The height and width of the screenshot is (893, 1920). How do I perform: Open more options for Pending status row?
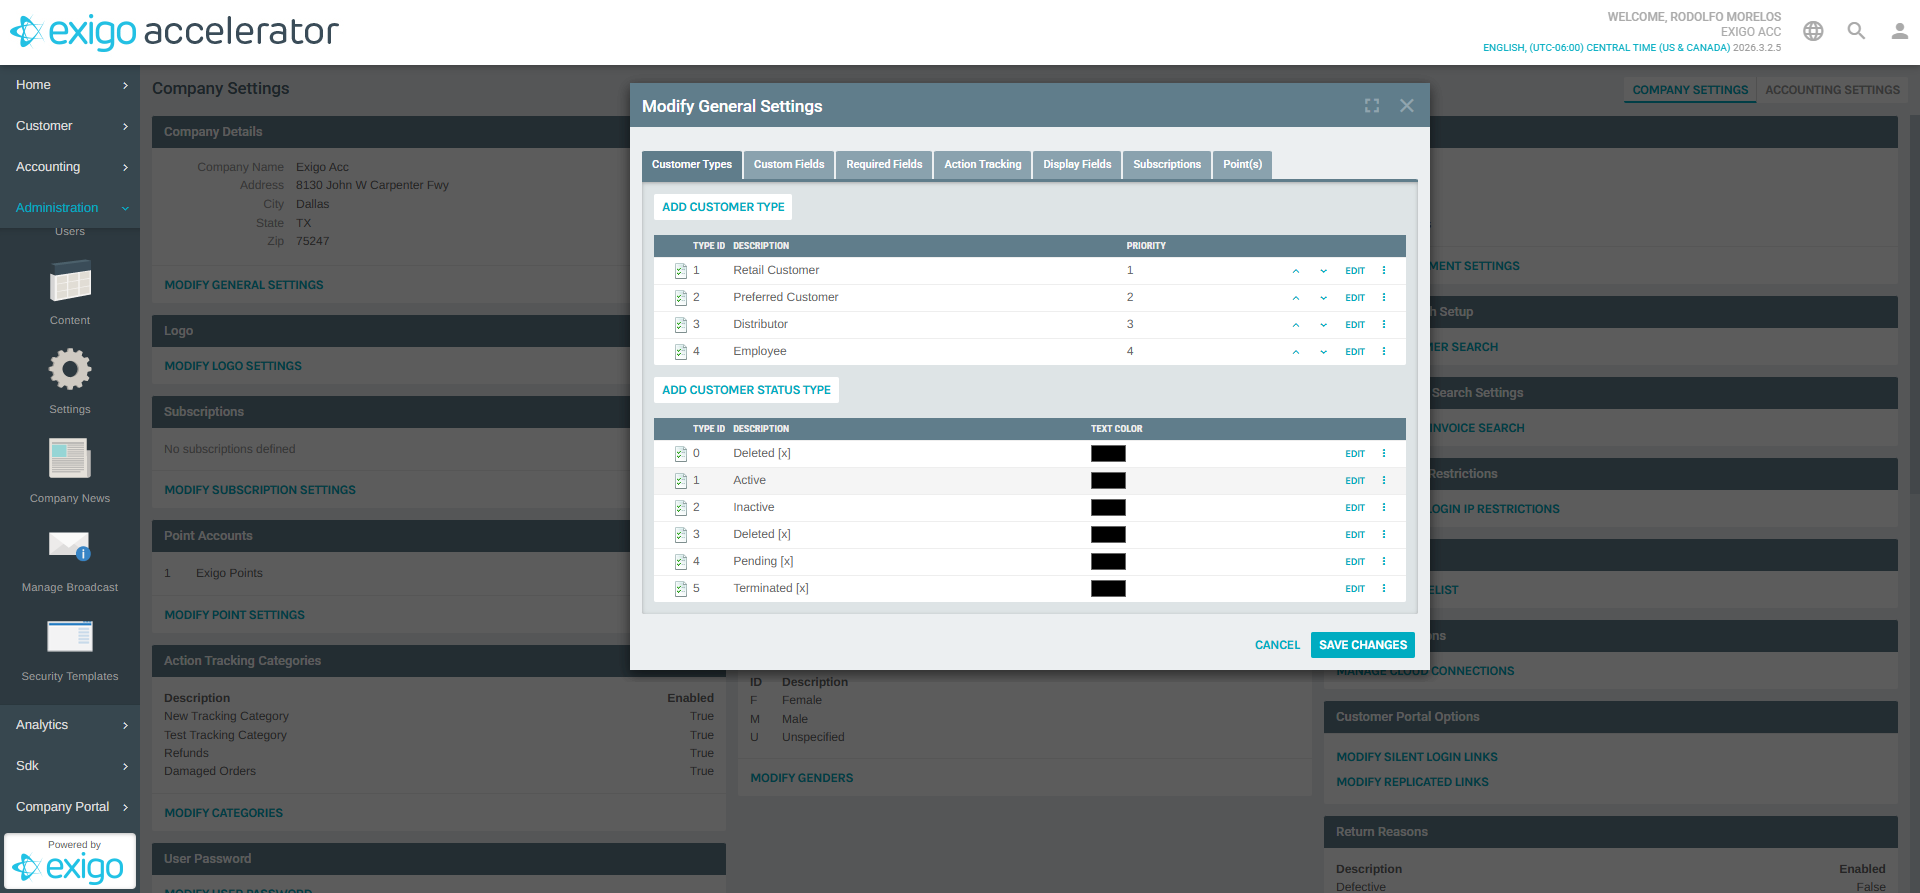1384,562
